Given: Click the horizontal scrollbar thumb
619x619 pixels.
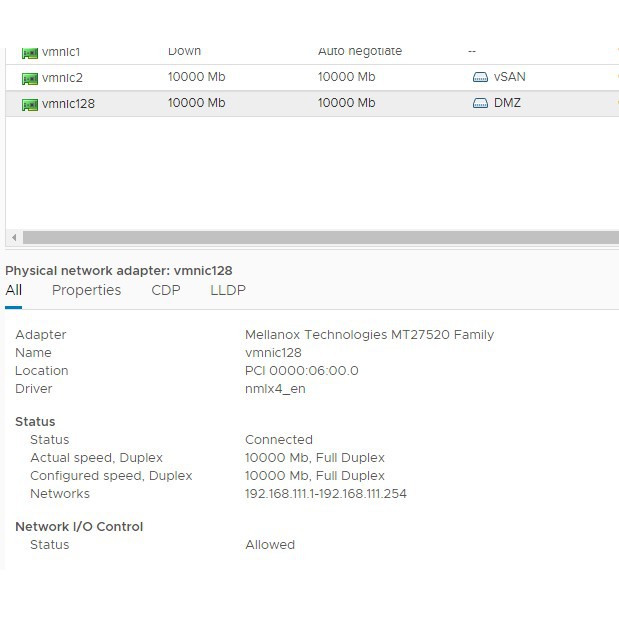Looking at the screenshot, I should click(320, 238).
